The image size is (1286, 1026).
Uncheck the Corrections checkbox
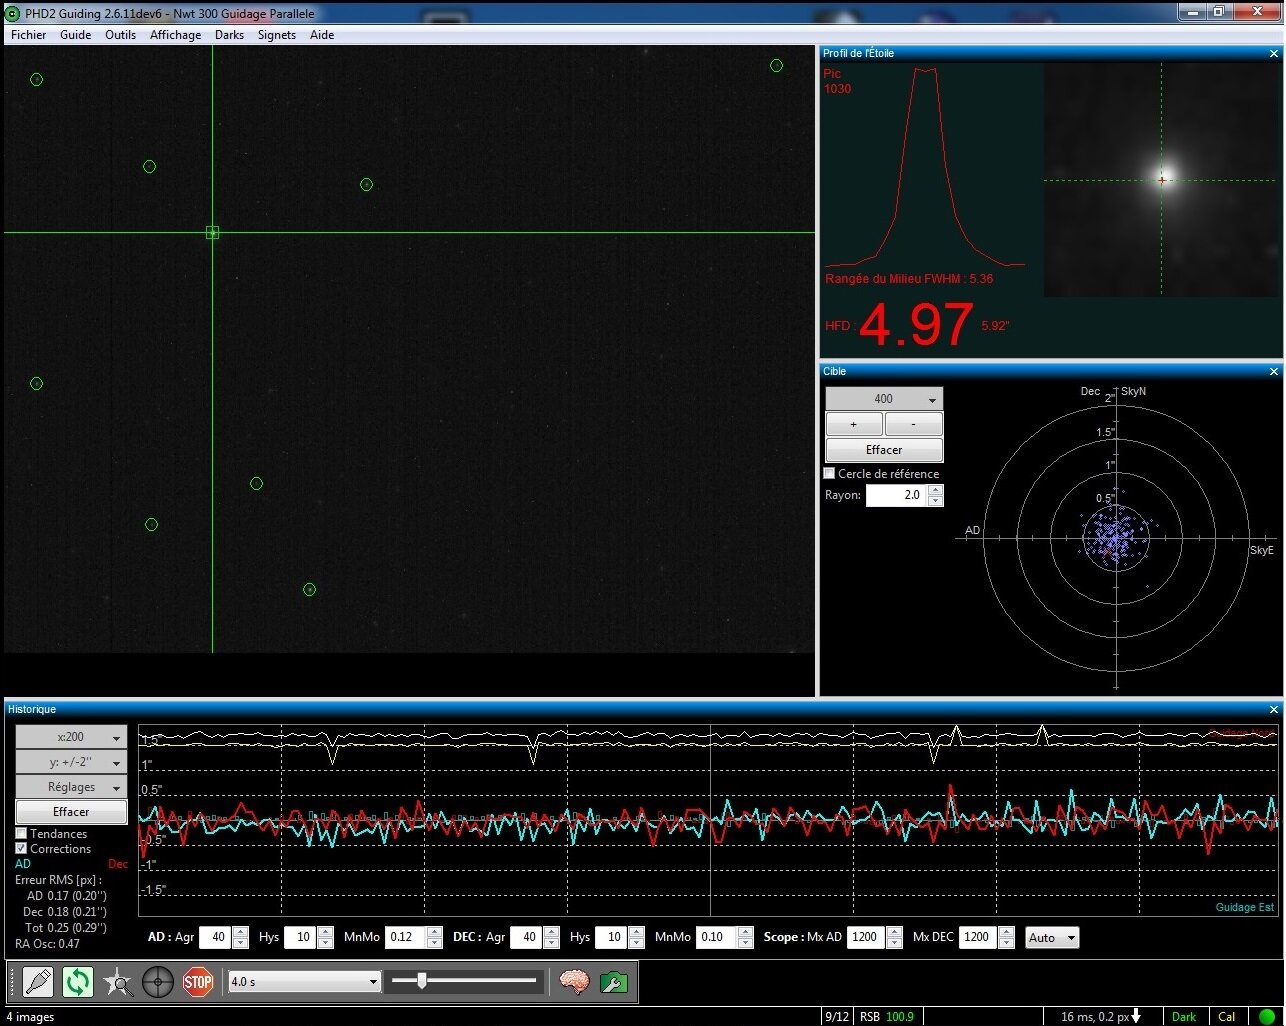[21, 849]
